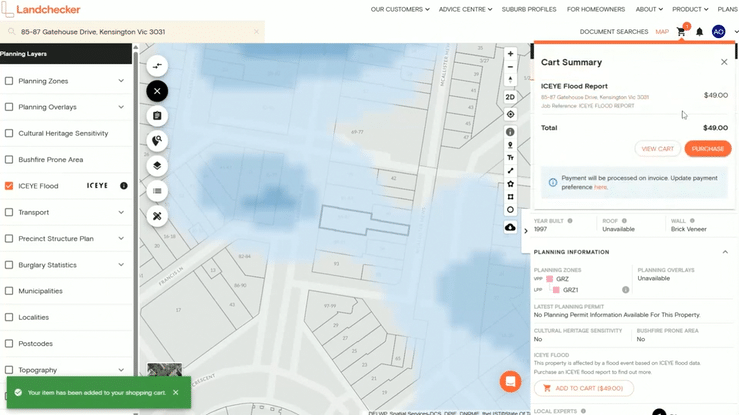Open Our Customers dropdown menu
Image resolution: width=739 pixels, height=415 pixels.
point(400,9)
